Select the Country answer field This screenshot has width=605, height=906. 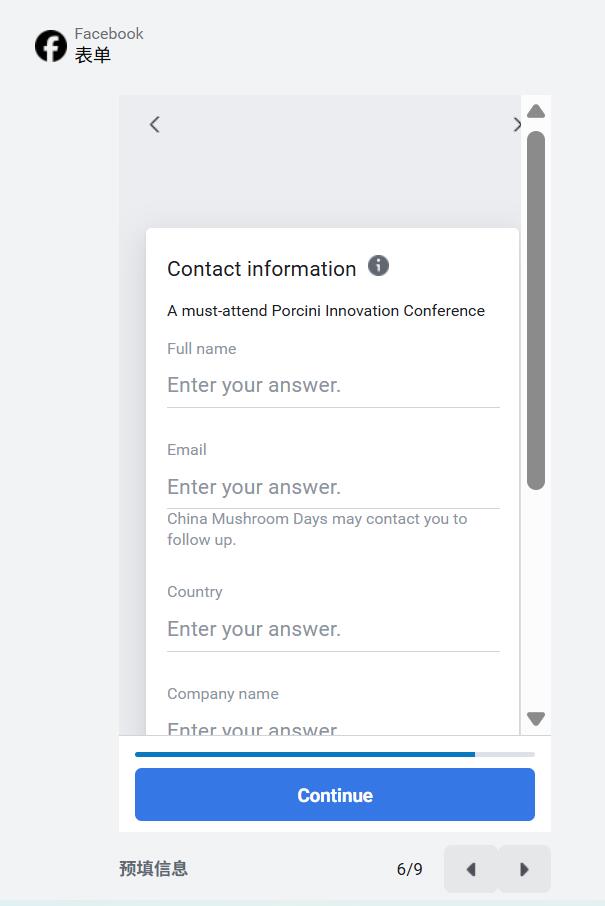pyautogui.click(x=333, y=630)
